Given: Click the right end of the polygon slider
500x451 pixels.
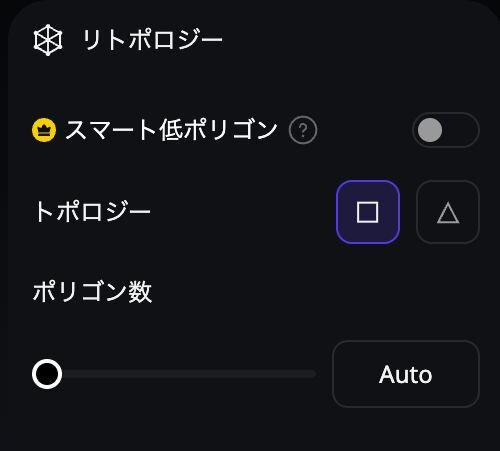Looking at the screenshot, I should coord(313,374).
